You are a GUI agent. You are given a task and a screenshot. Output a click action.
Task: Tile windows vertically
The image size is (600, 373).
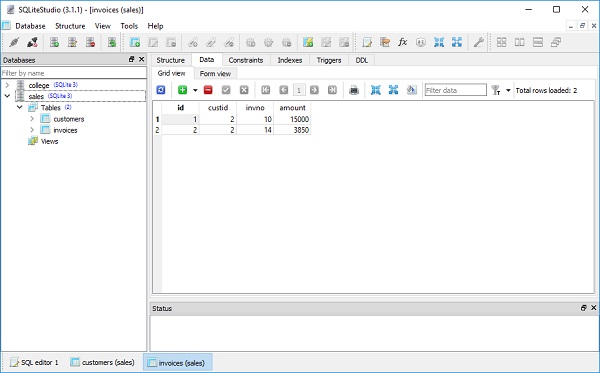pyautogui.click(x=538, y=42)
